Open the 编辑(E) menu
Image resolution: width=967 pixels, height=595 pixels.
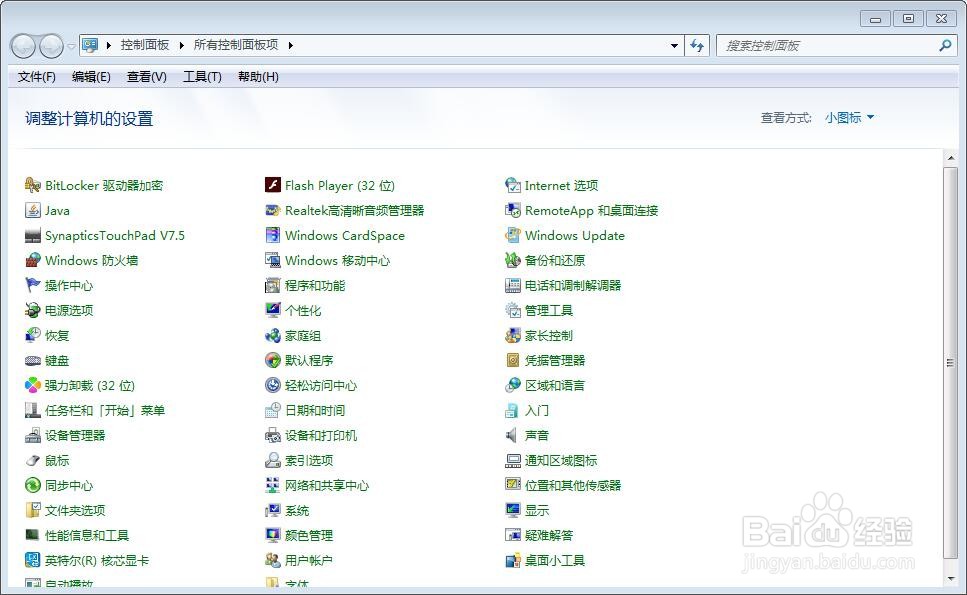click(91, 77)
